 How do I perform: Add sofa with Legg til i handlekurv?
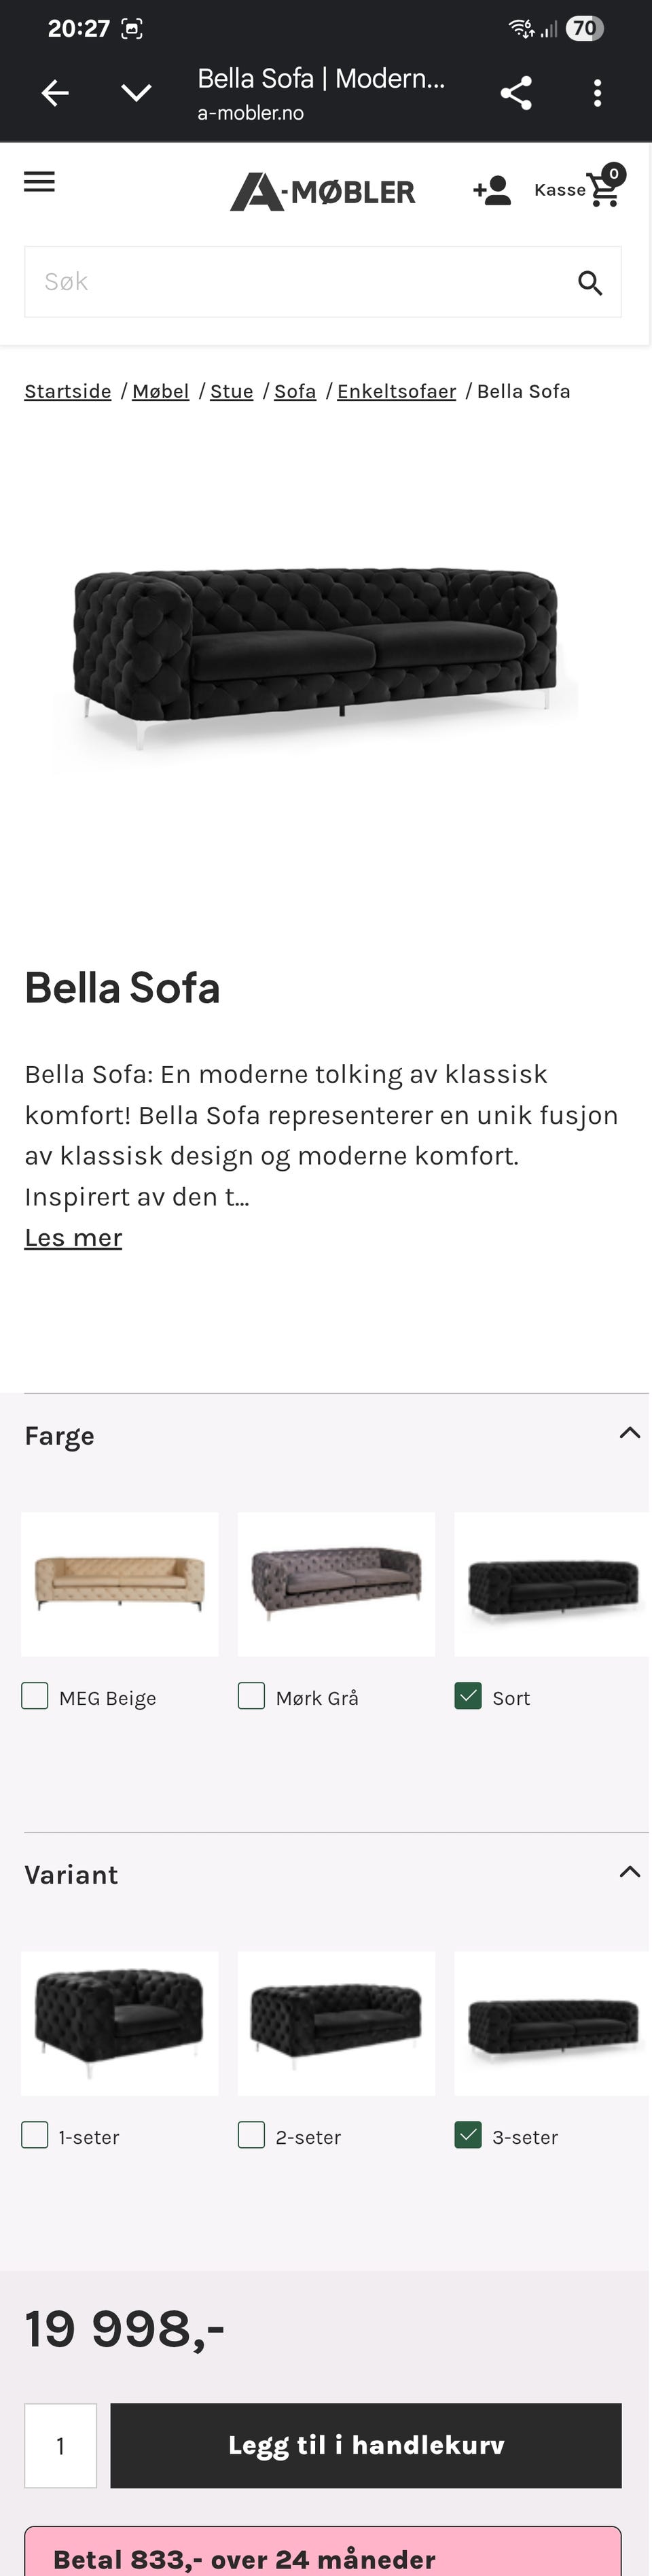(x=366, y=2445)
